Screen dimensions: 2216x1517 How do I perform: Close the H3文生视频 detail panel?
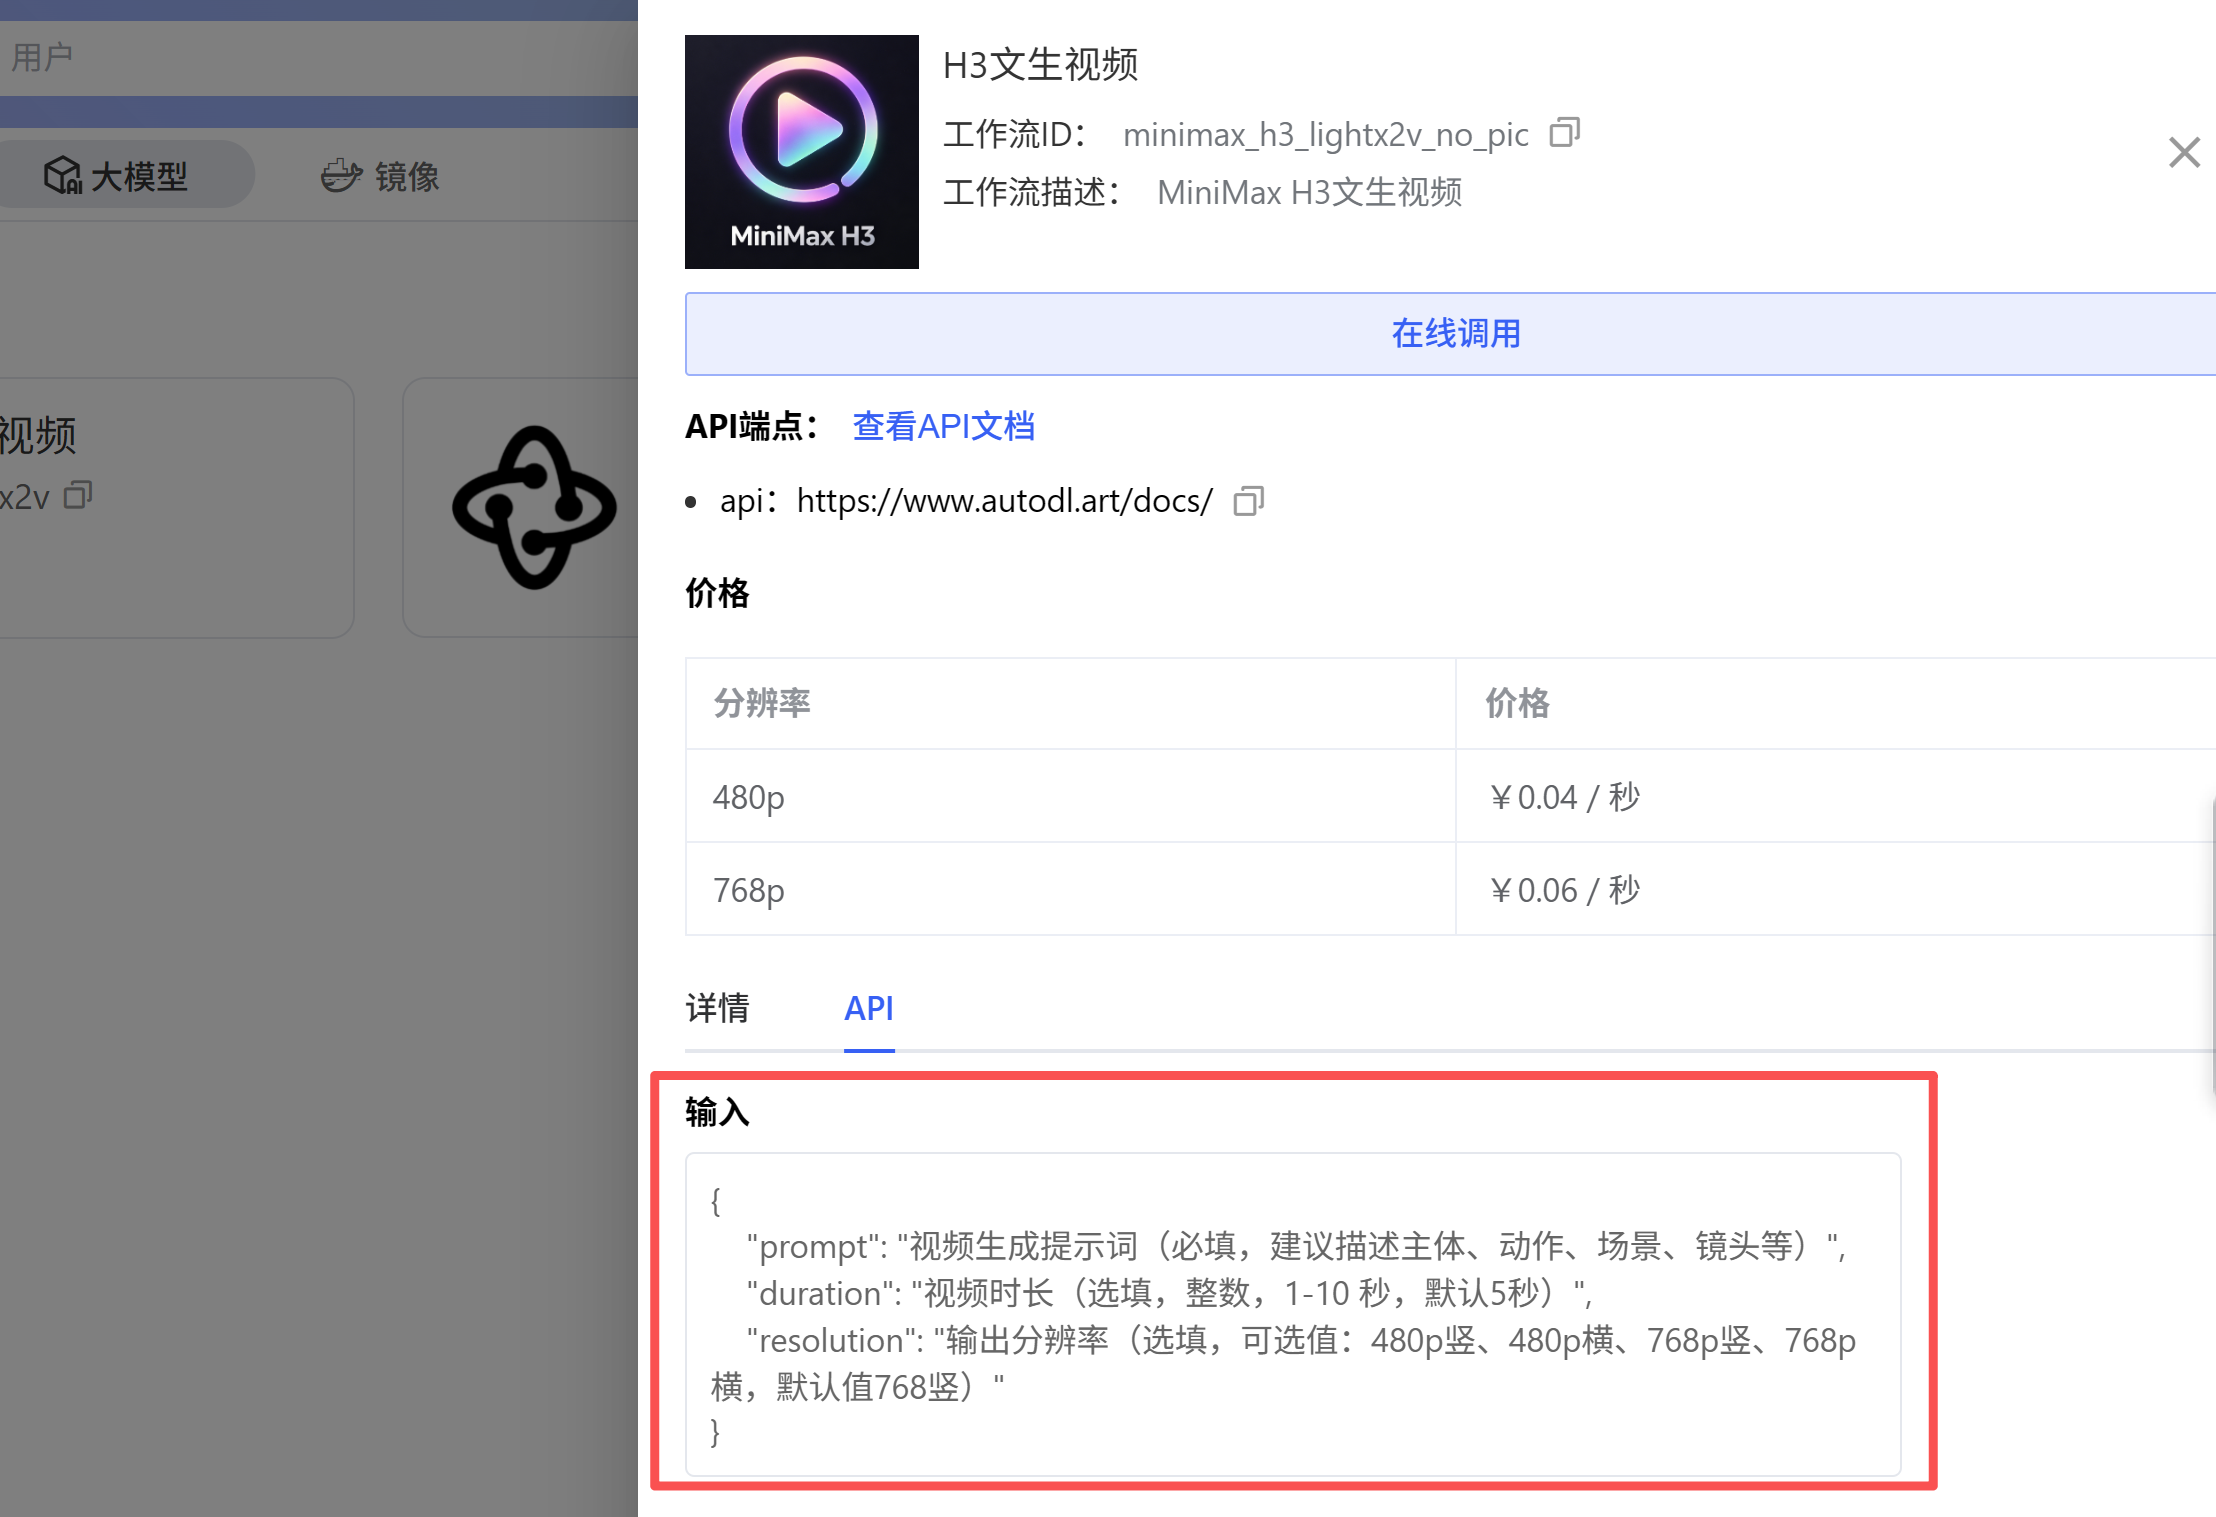point(2184,153)
